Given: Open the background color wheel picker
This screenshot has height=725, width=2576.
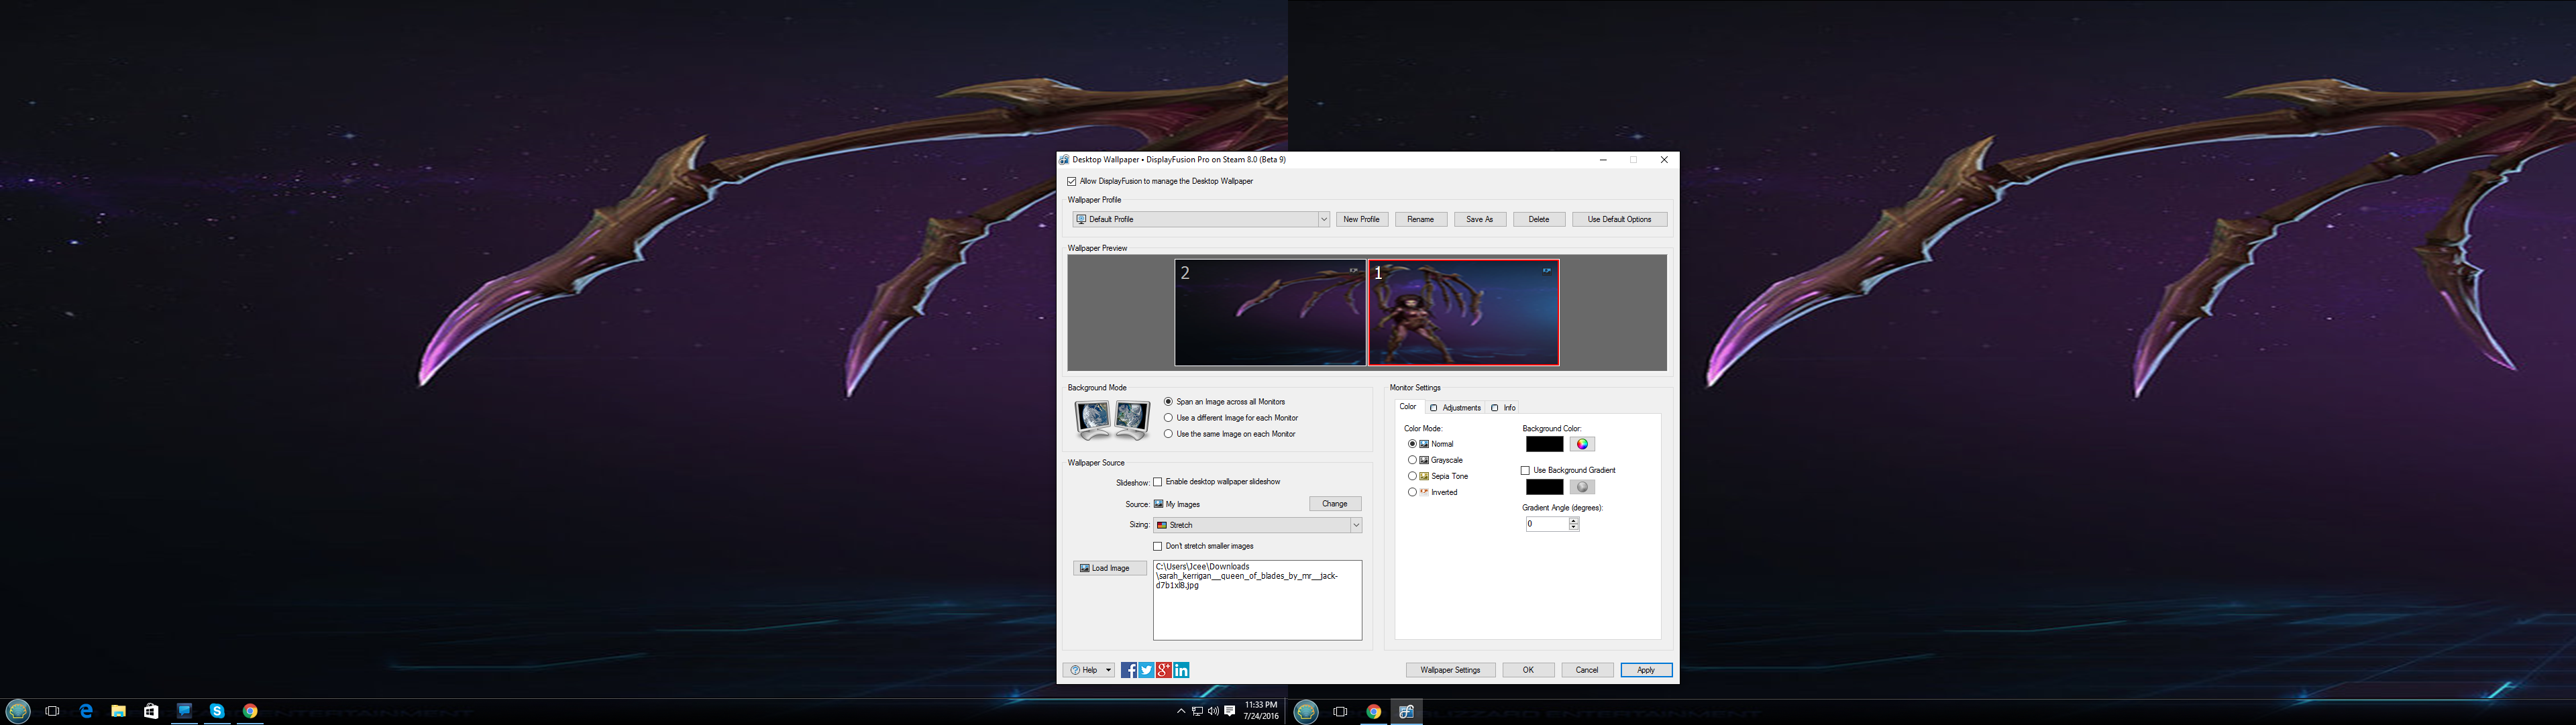Looking at the screenshot, I should 1582,444.
